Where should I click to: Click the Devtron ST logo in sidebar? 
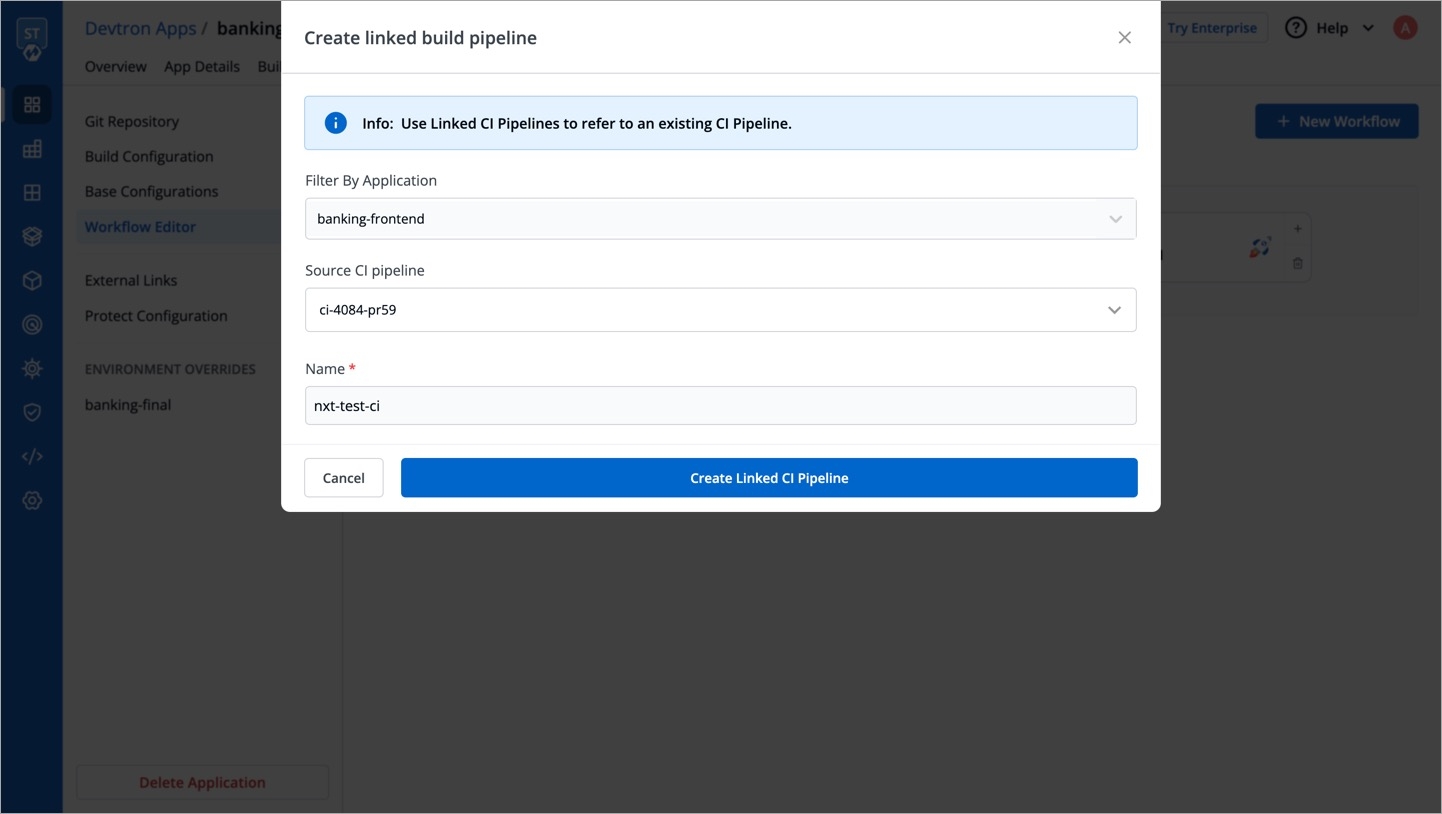coord(32,39)
